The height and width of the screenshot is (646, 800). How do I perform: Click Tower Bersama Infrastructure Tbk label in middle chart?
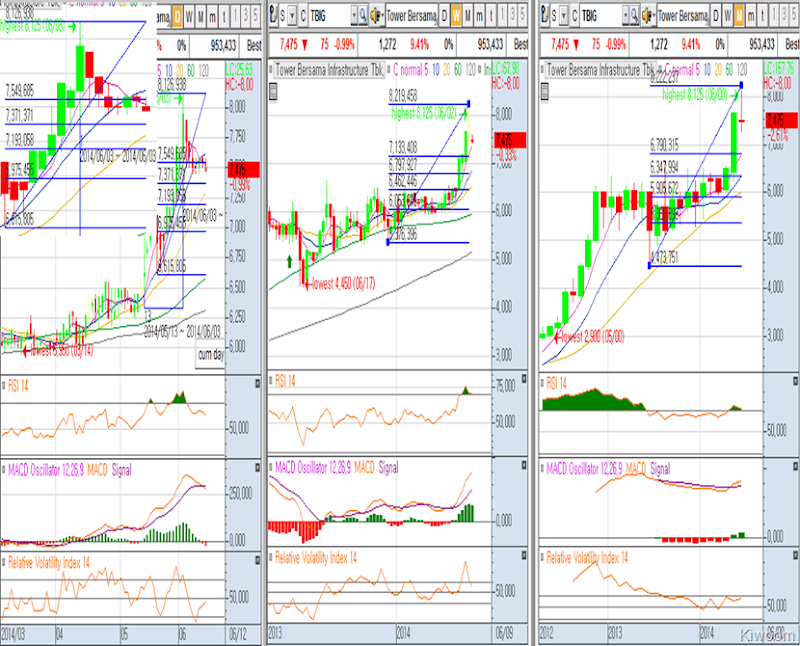click(x=329, y=70)
